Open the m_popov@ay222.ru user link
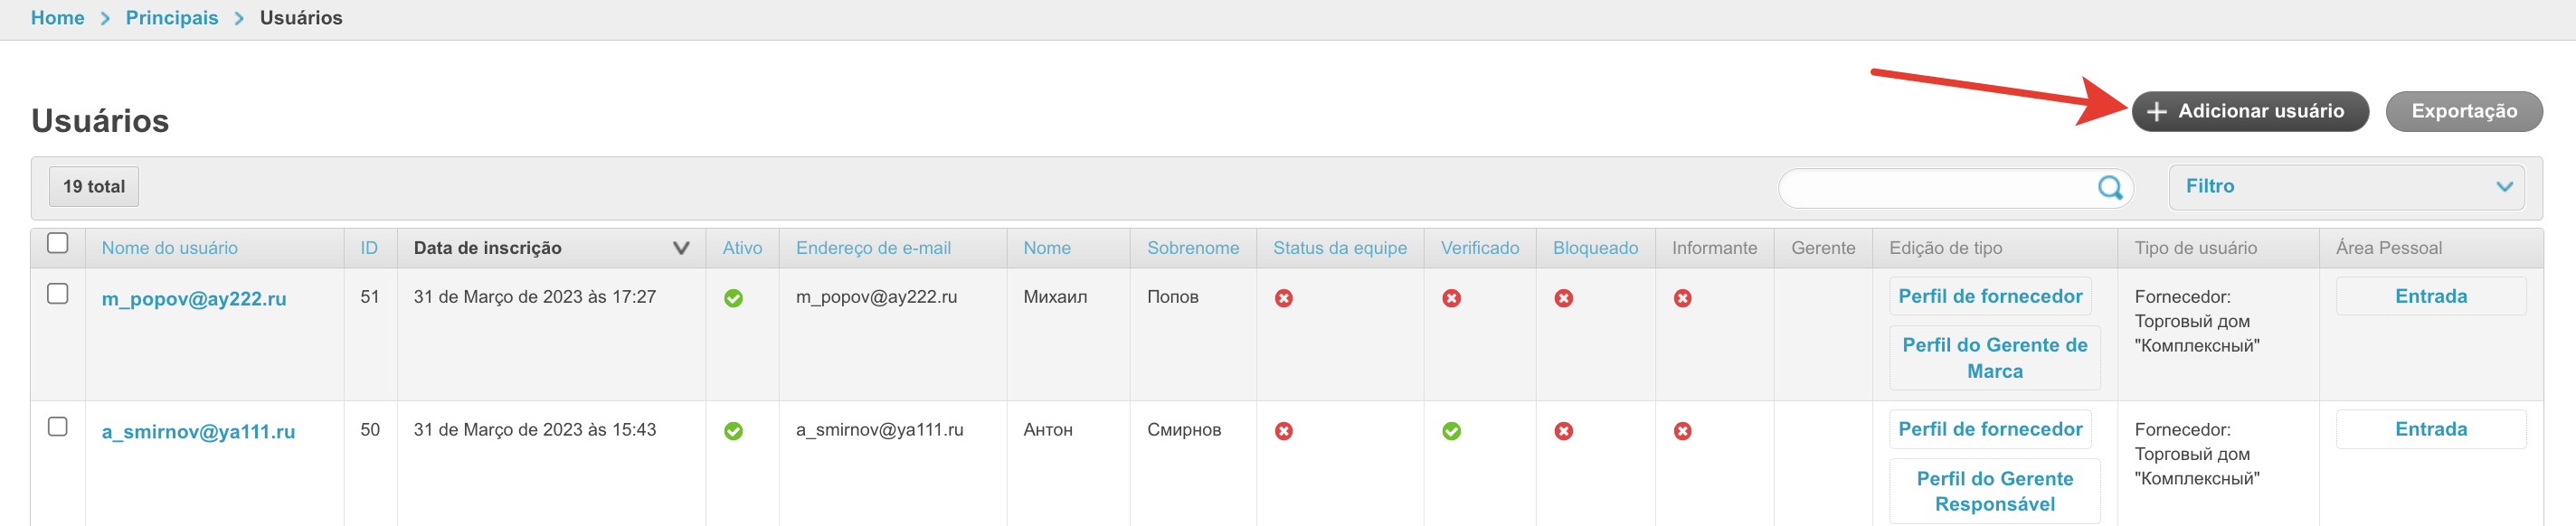Viewport: 2576px width, 526px height. click(194, 299)
